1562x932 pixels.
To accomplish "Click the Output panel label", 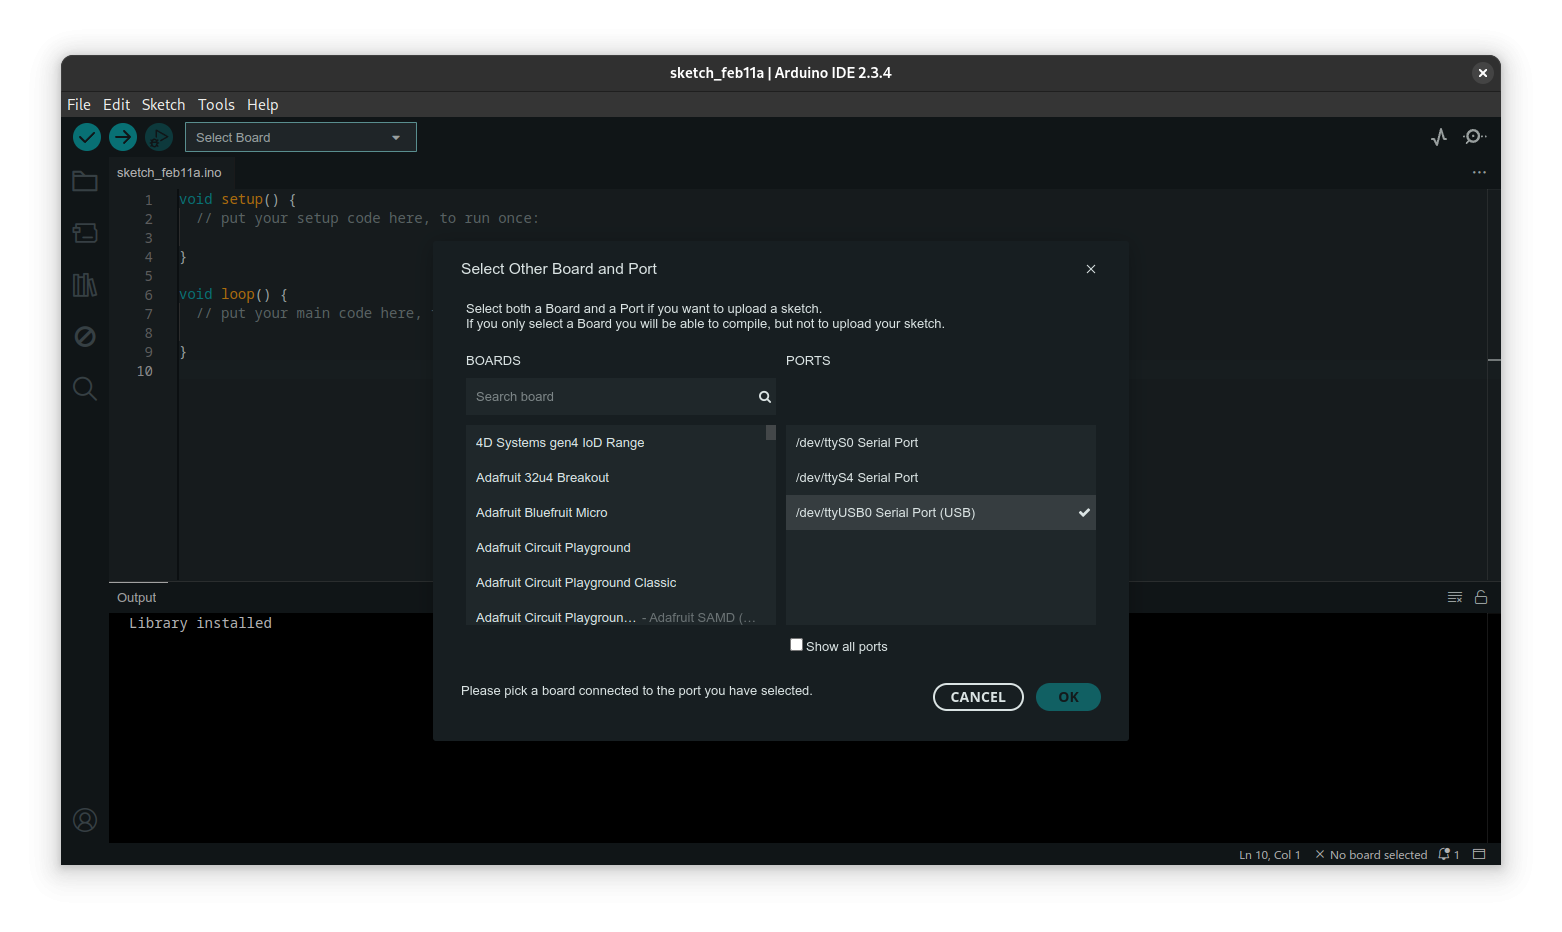I will [x=137, y=597].
